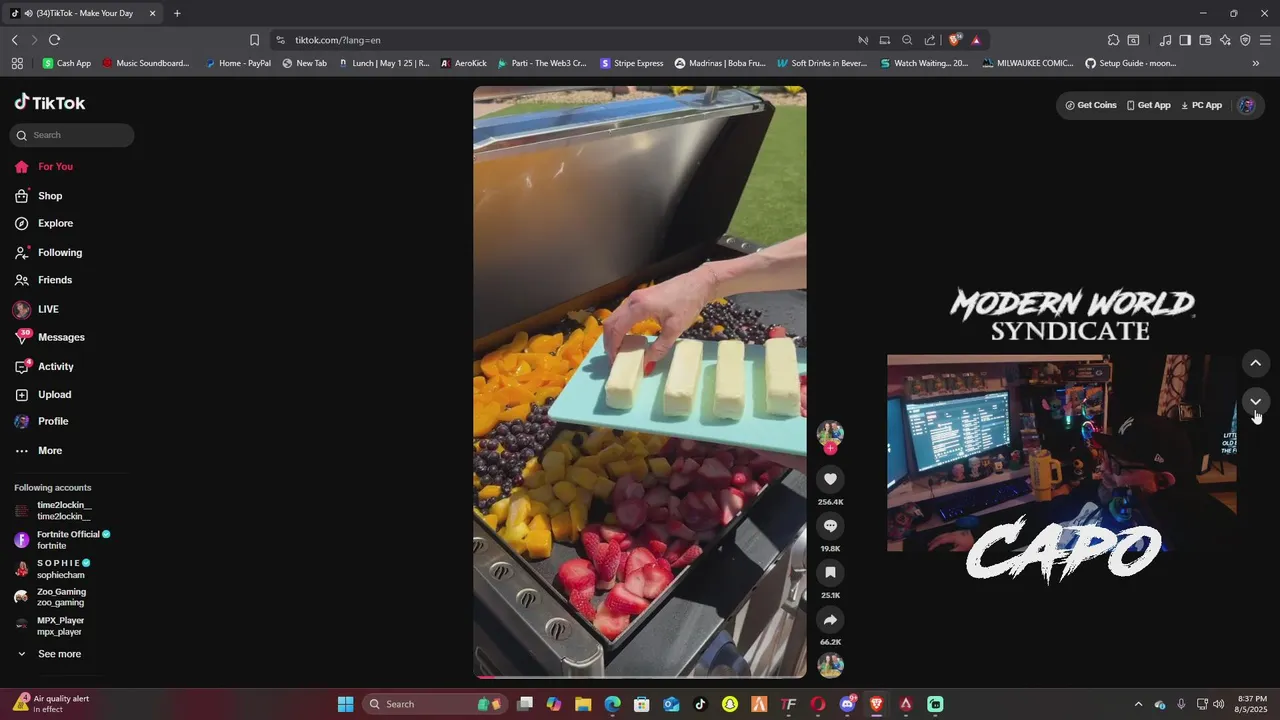Screen dimensions: 1280x720
Task: Open the sound disc below the share count
Action: [x=830, y=665]
